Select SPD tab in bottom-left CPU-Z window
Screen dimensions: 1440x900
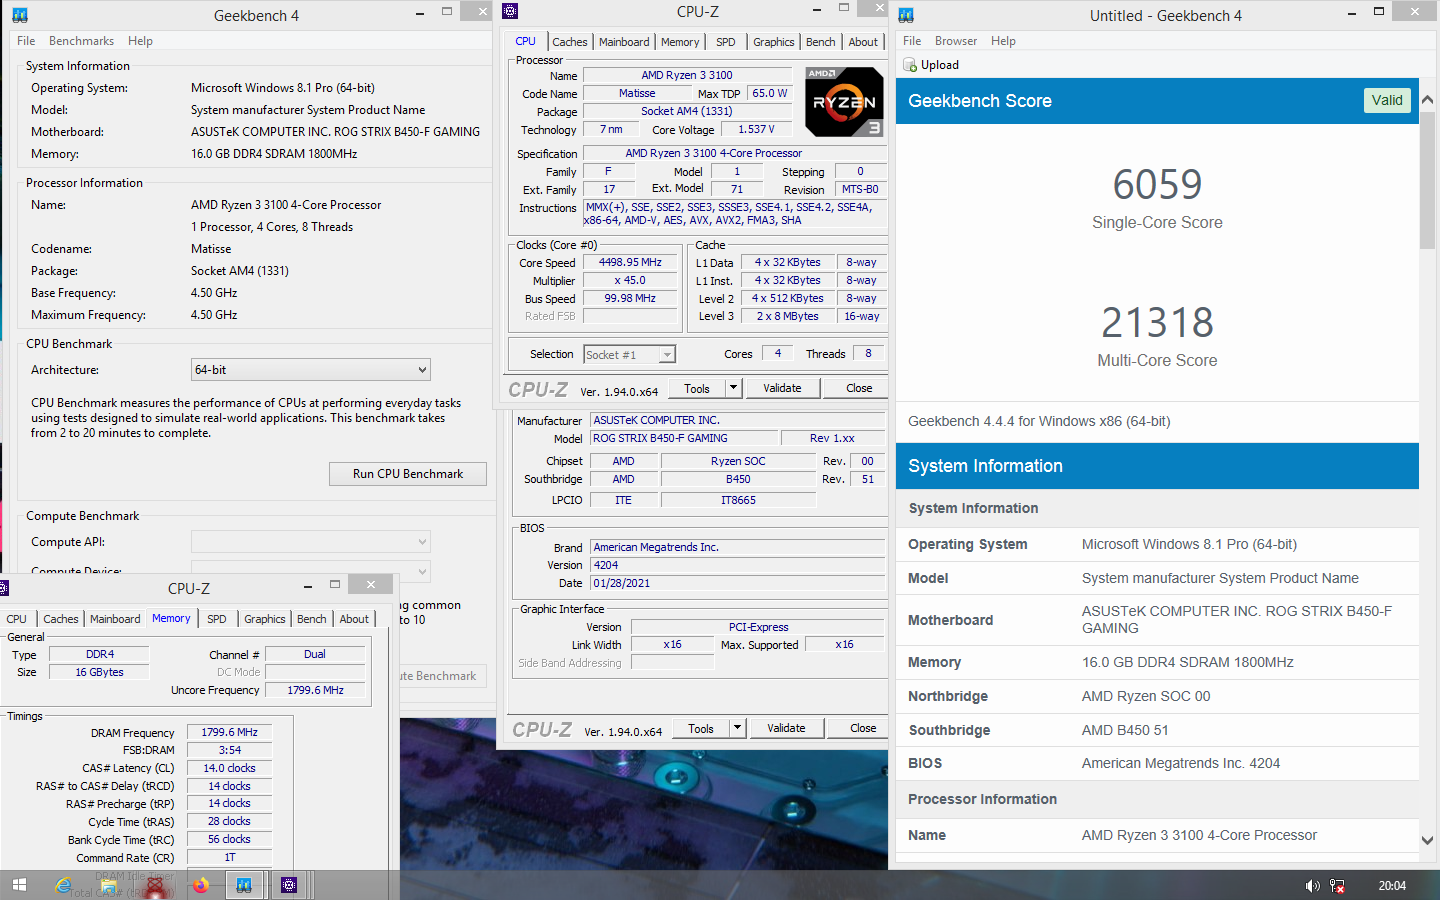point(217,619)
